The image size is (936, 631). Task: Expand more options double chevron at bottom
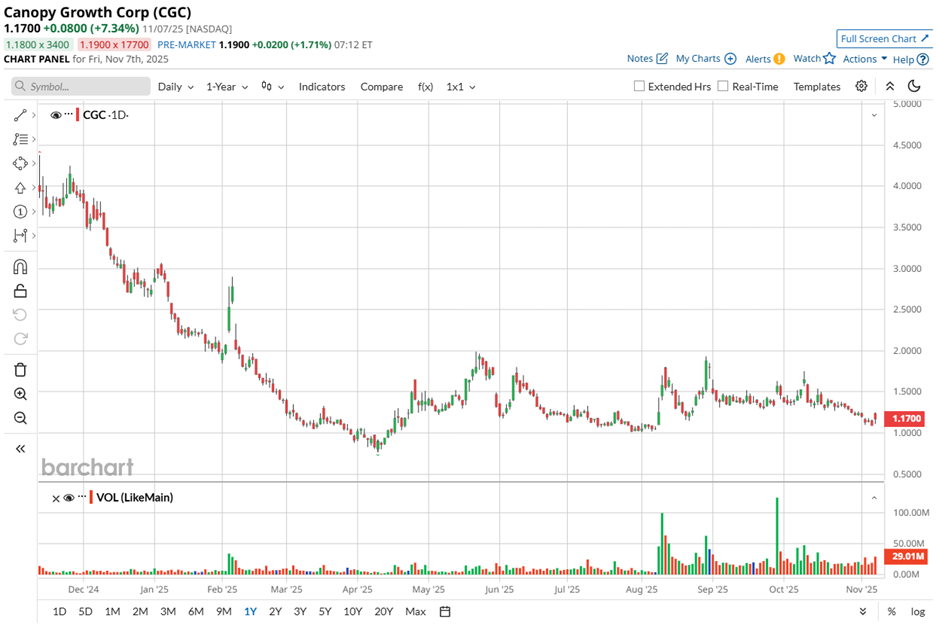tap(863, 611)
